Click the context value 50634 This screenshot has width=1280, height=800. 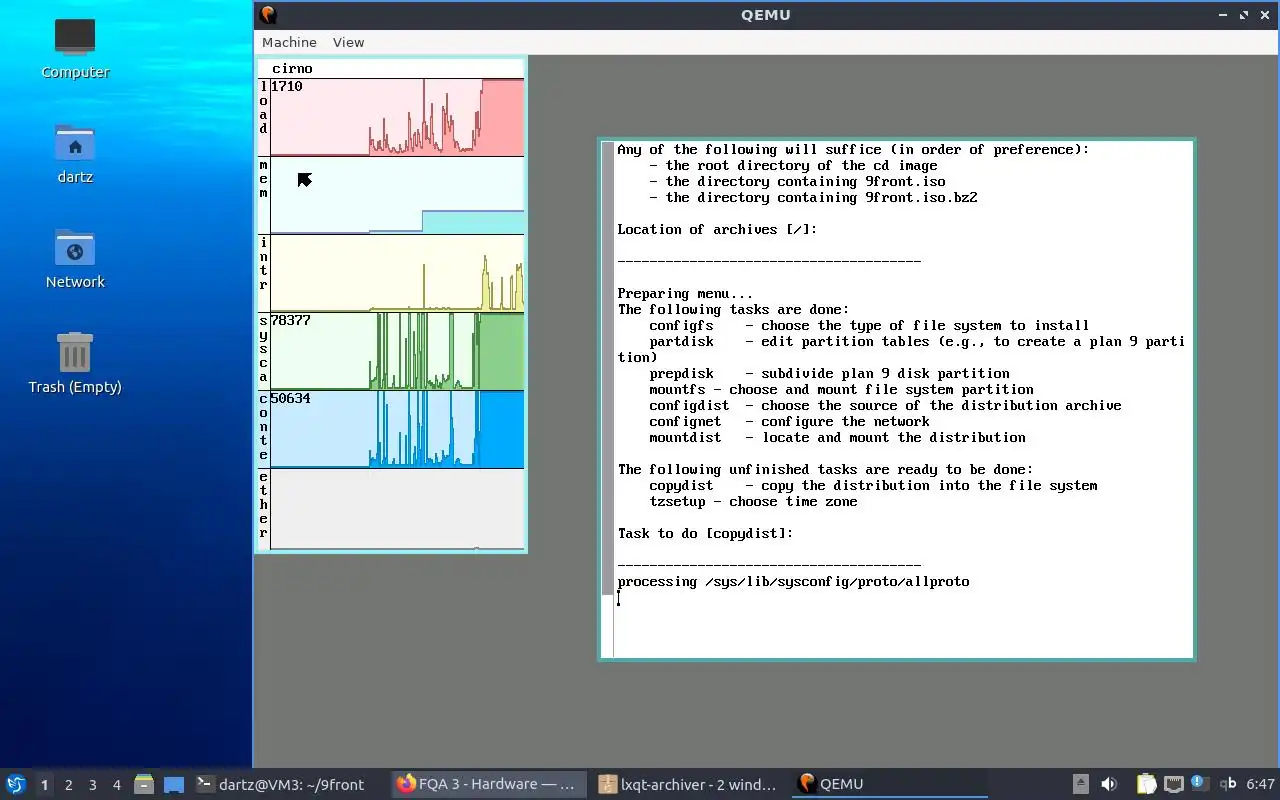point(291,398)
